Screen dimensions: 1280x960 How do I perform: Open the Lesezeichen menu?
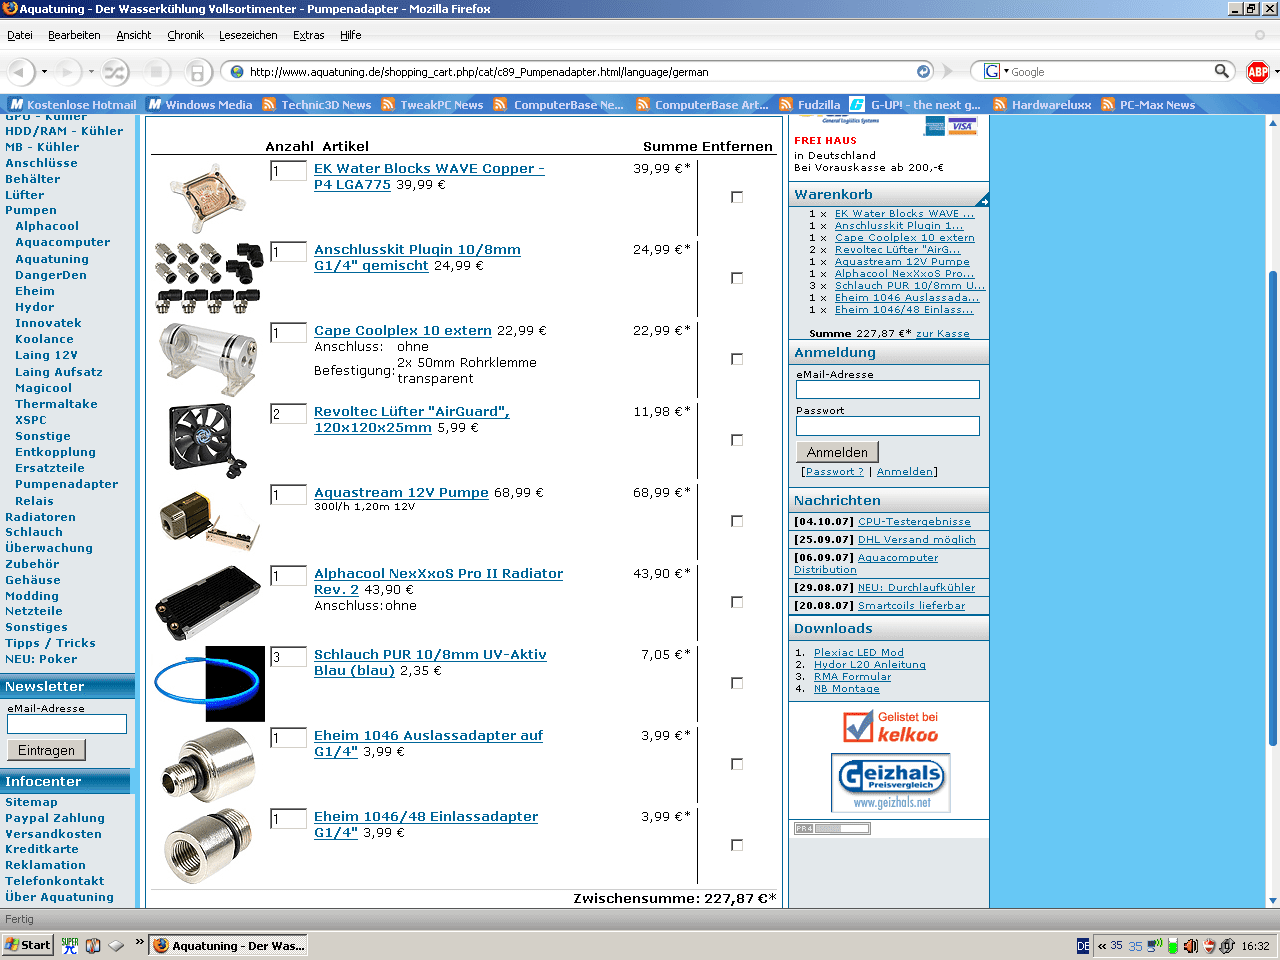[x=248, y=35]
